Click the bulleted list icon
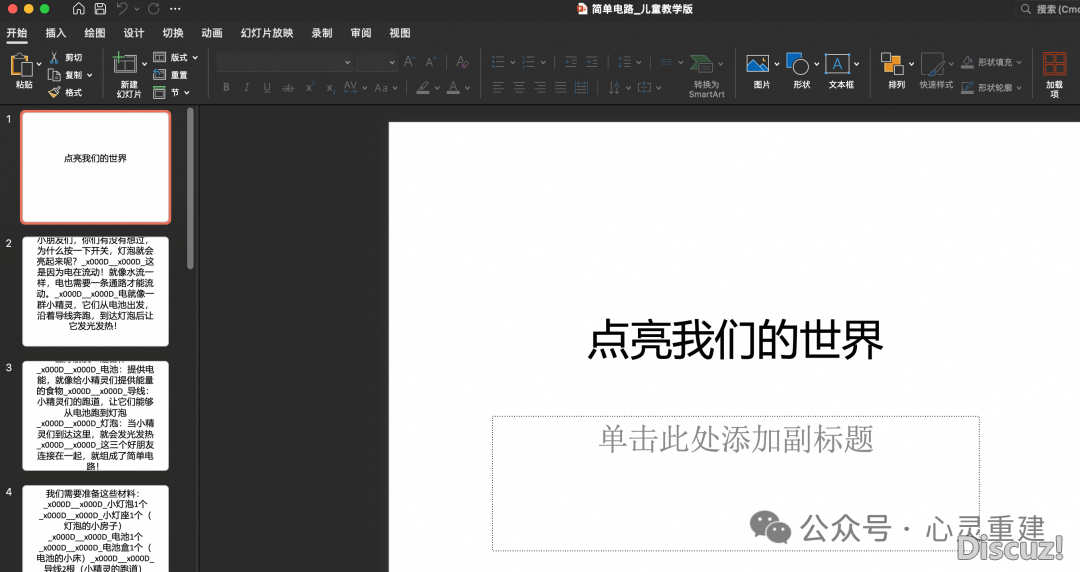 click(x=498, y=62)
